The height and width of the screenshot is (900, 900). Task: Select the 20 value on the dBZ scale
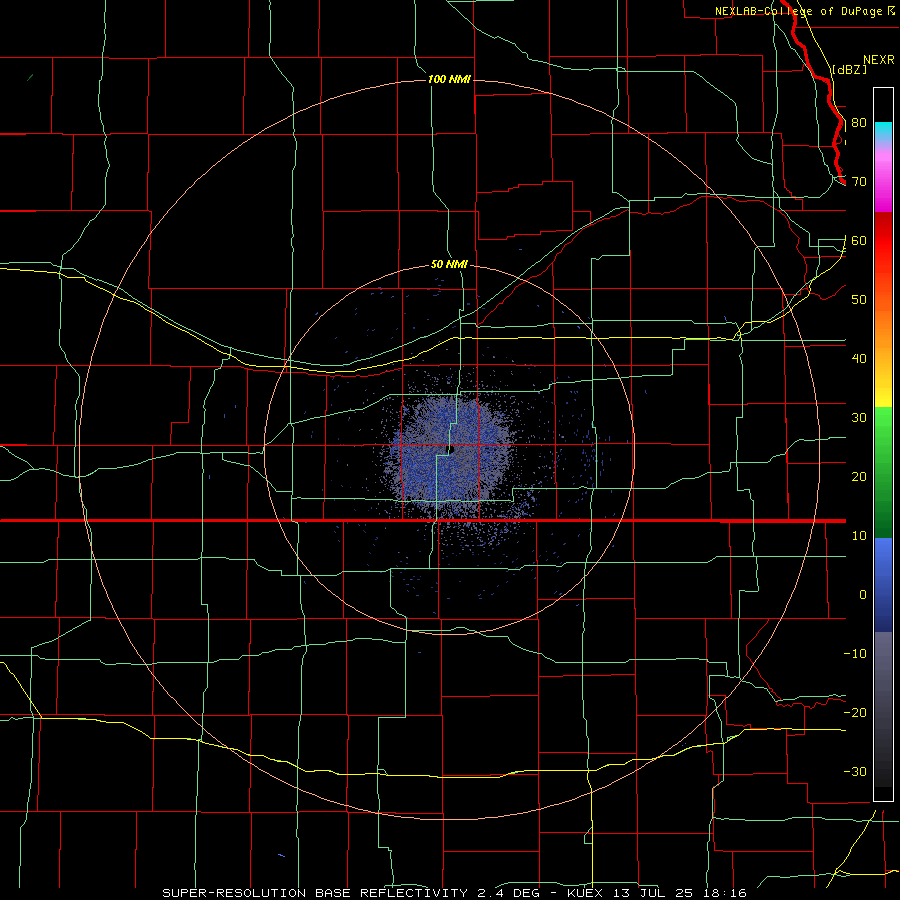[x=859, y=476]
